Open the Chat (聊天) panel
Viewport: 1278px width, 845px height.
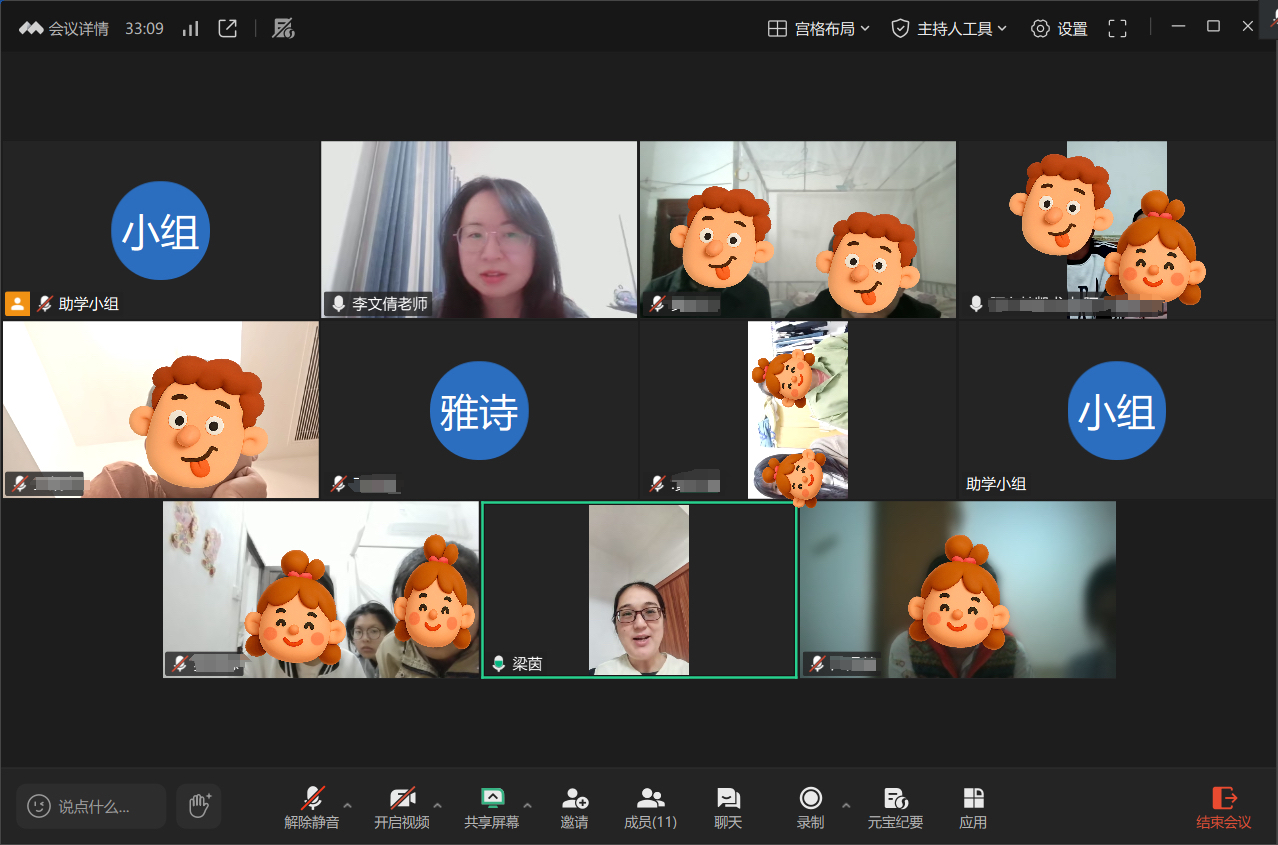point(728,807)
